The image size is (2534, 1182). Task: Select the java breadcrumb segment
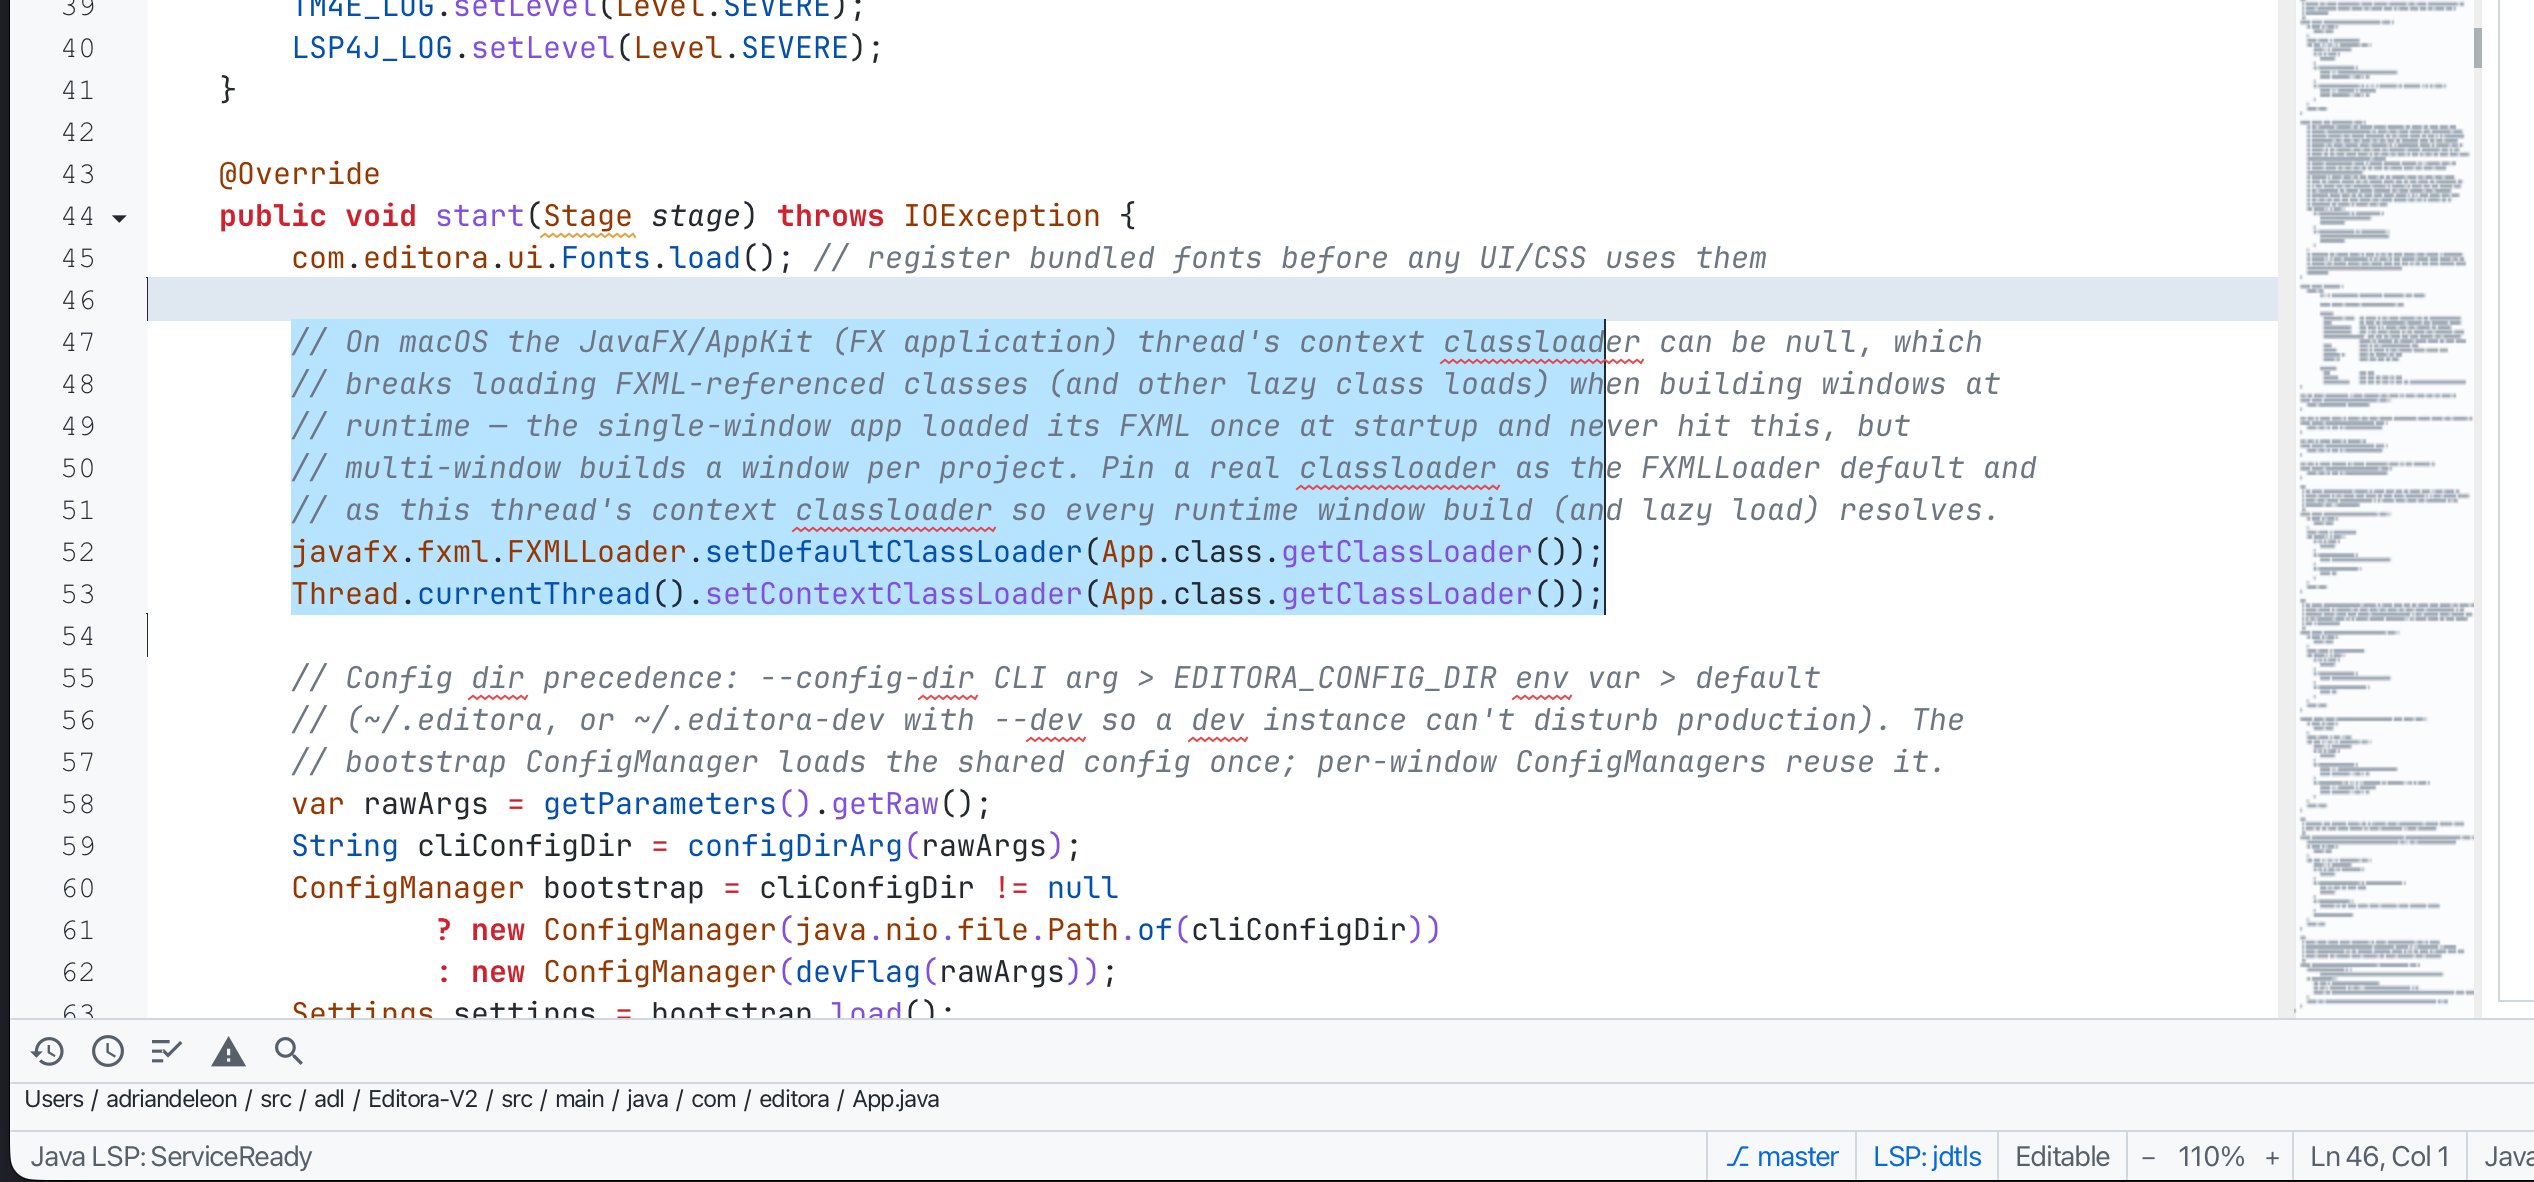(x=647, y=1099)
